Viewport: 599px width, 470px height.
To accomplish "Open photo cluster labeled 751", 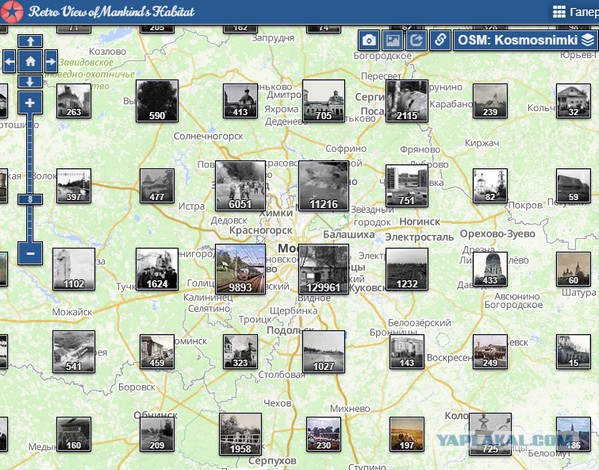I will (x=407, y=186).
